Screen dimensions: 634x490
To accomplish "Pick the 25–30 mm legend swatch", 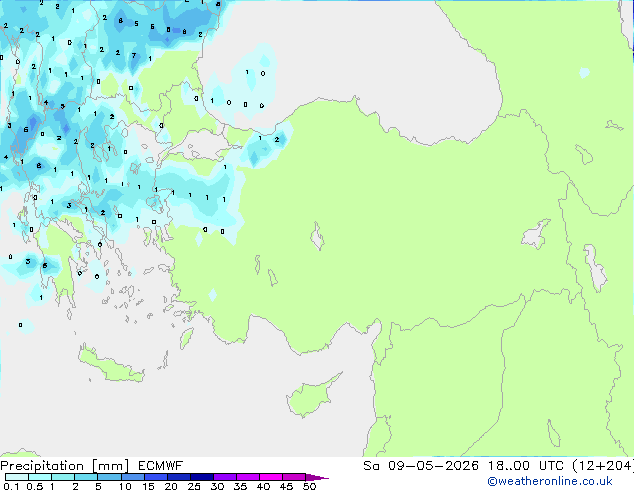I will tap(201, 477).
